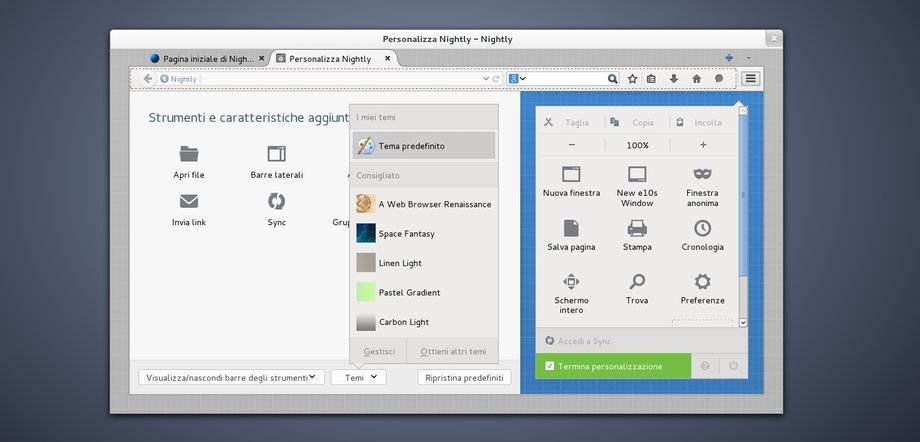Open the search engine dropdown arrow
Image resolution: width=920 pixels, height=442 pixels.
(x=523, y=79)
